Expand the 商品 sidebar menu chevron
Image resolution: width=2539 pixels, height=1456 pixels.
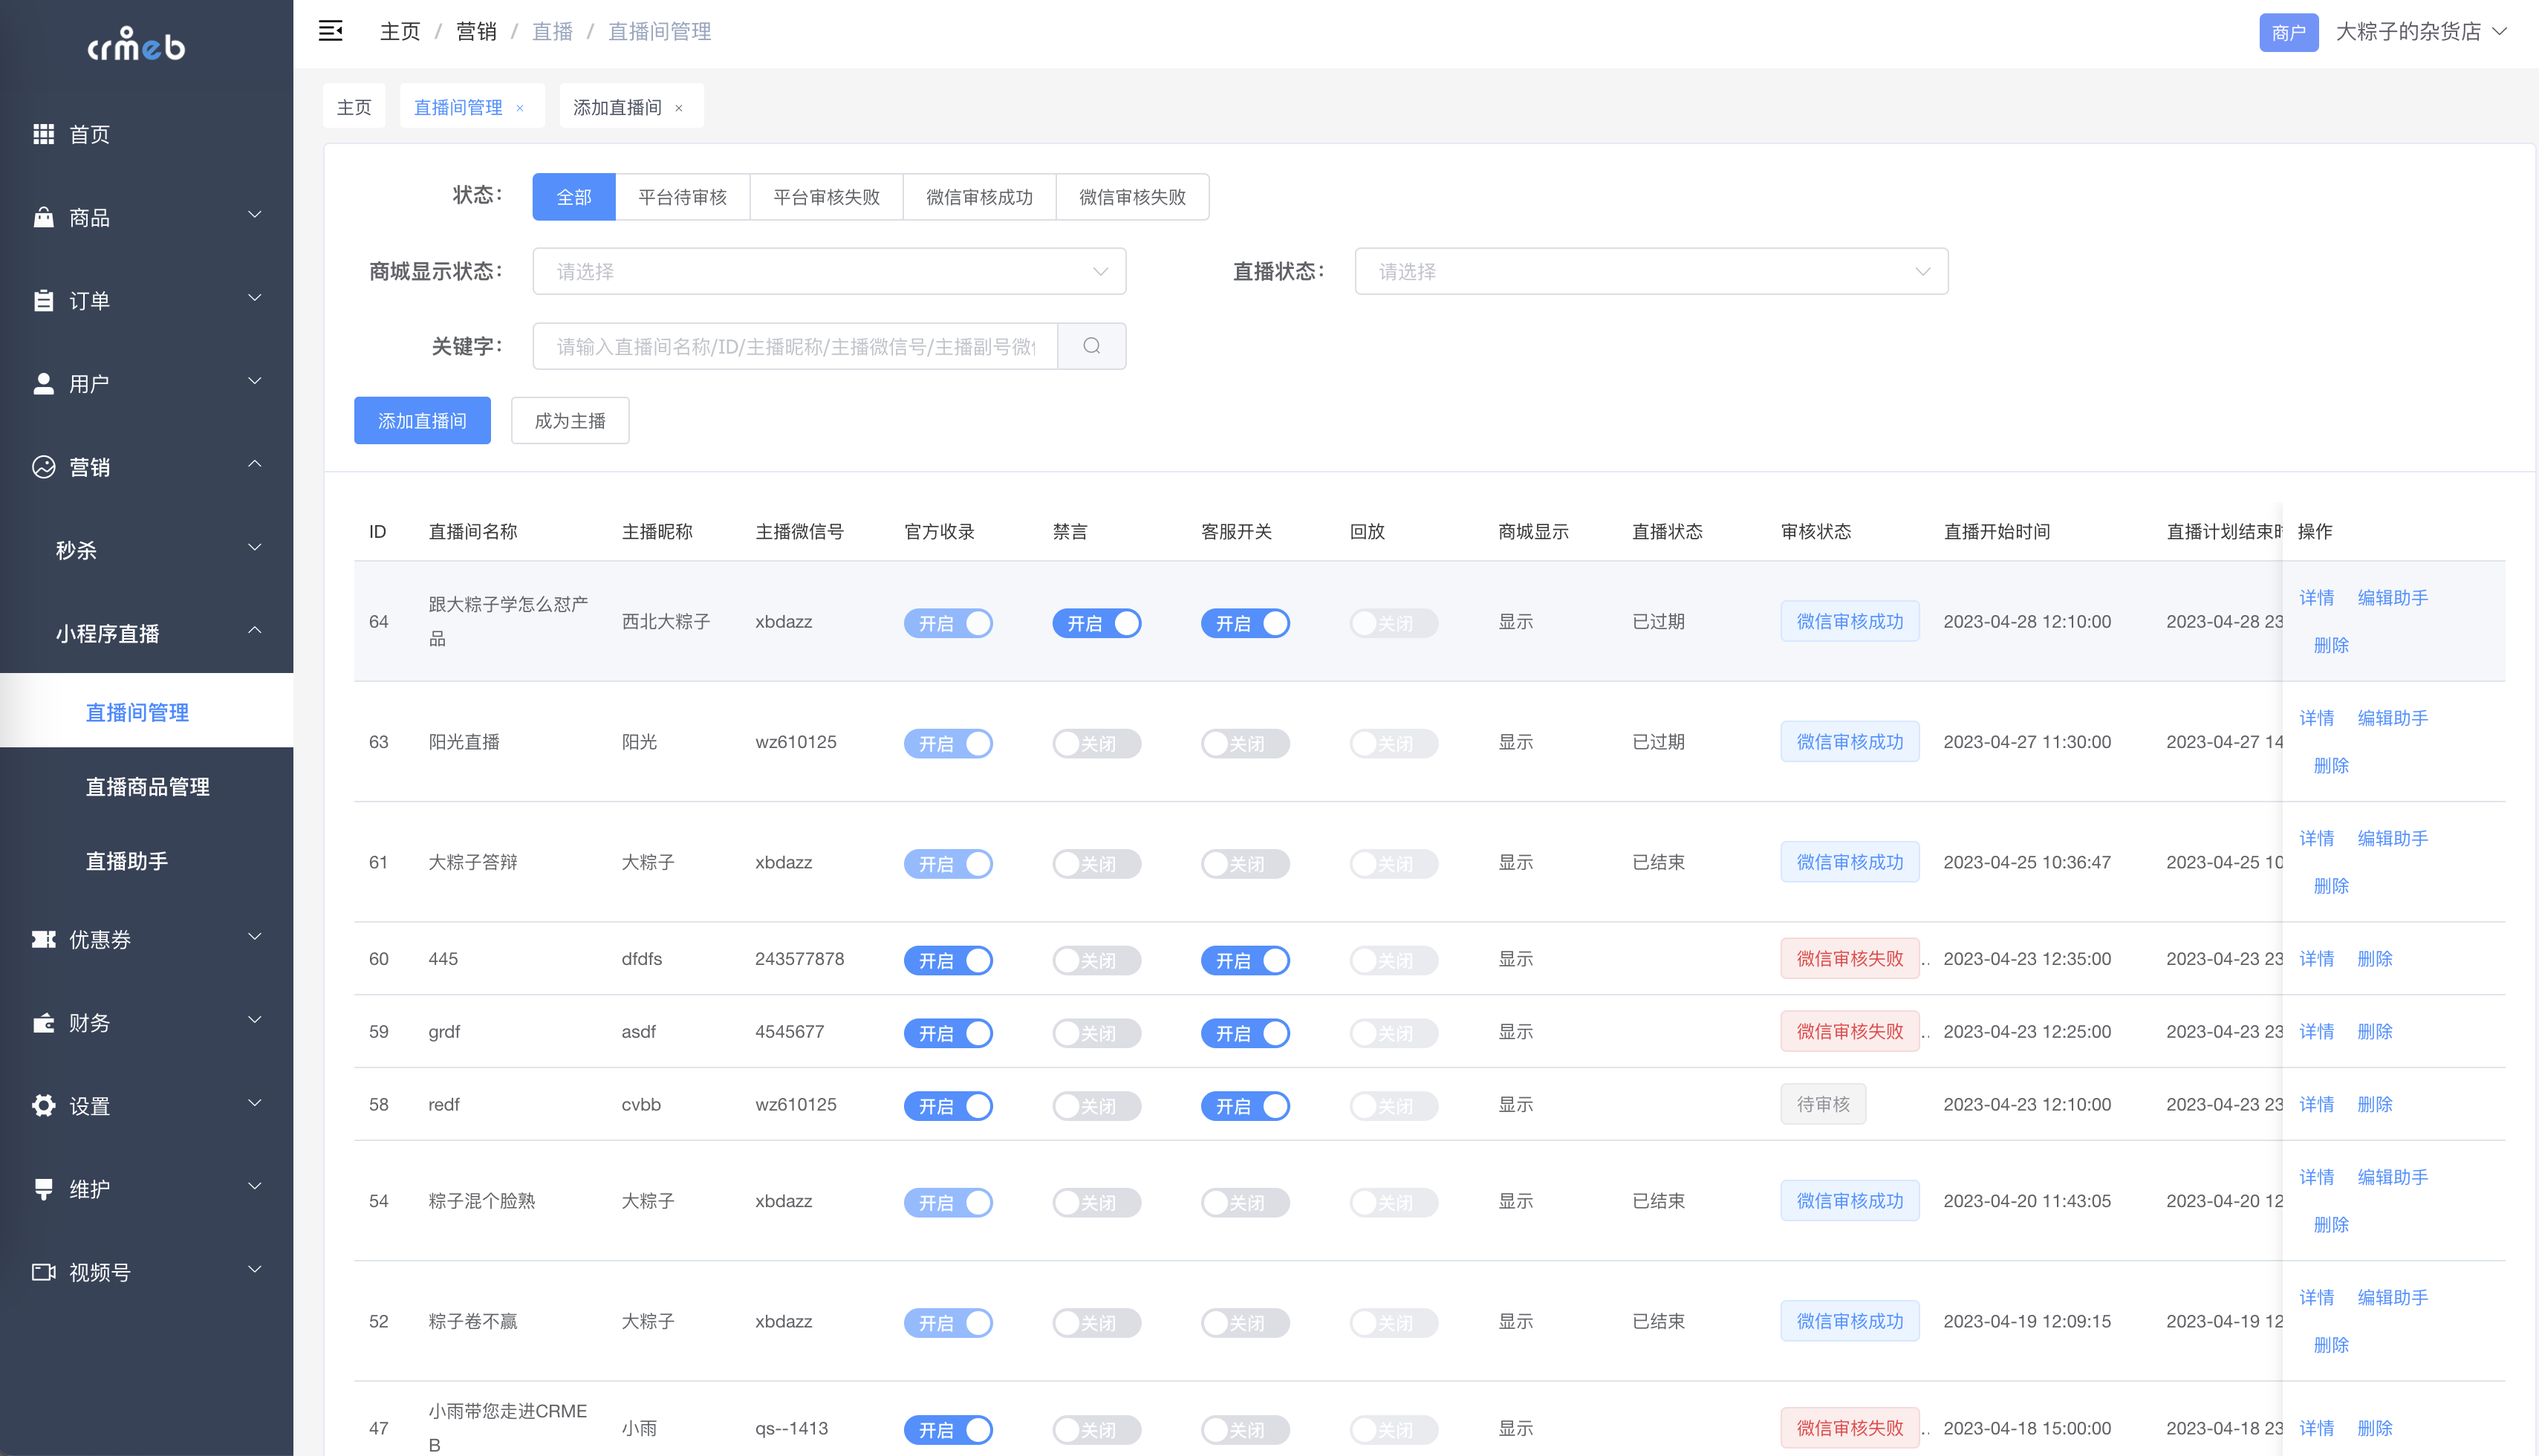(x=255, y=215)
